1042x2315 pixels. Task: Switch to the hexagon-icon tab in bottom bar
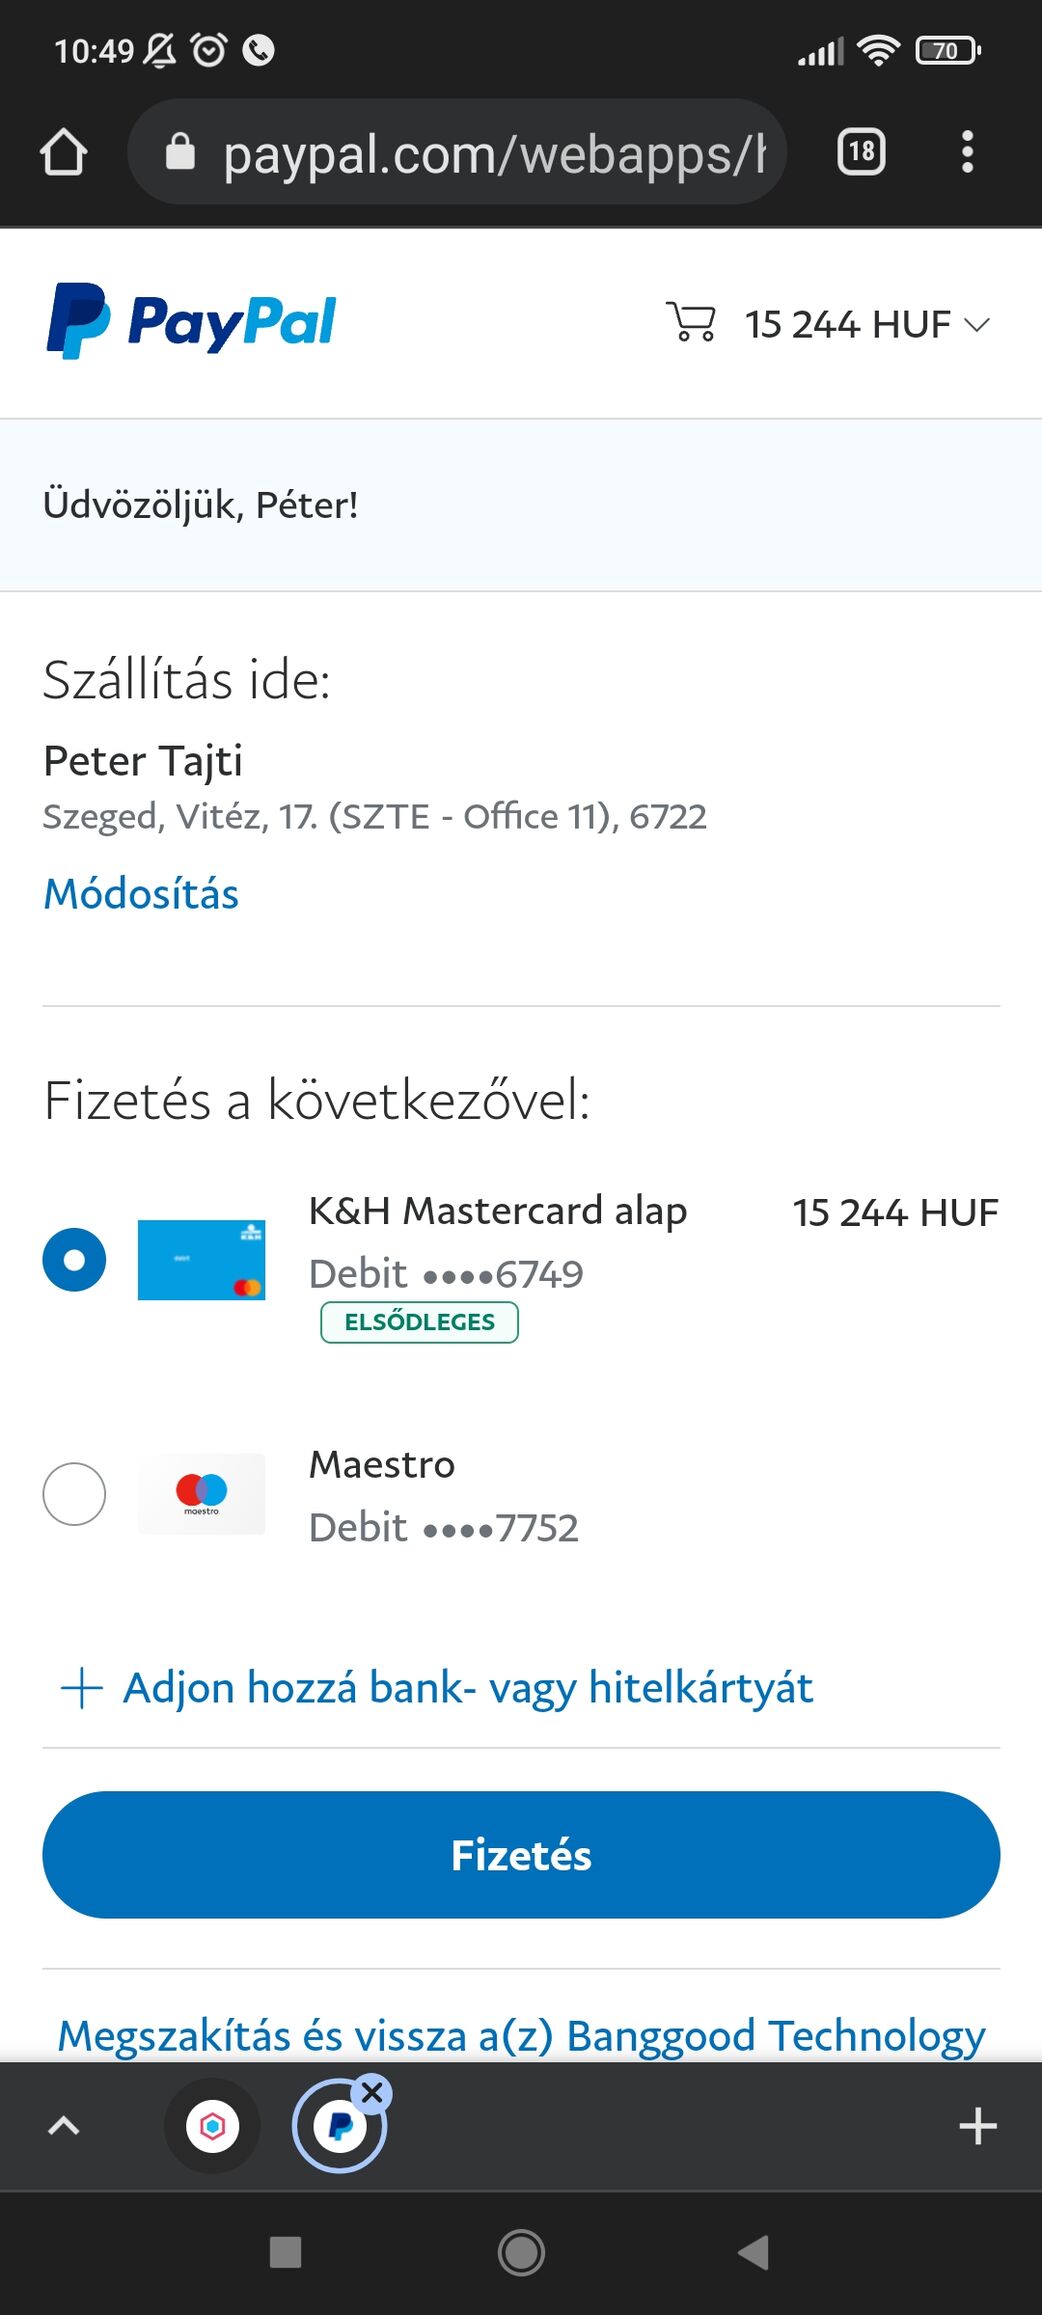[212, 2126]
